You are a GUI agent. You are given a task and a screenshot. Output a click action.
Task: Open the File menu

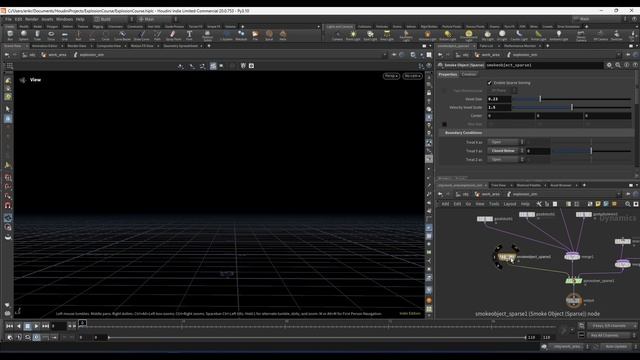pos(8,19)
